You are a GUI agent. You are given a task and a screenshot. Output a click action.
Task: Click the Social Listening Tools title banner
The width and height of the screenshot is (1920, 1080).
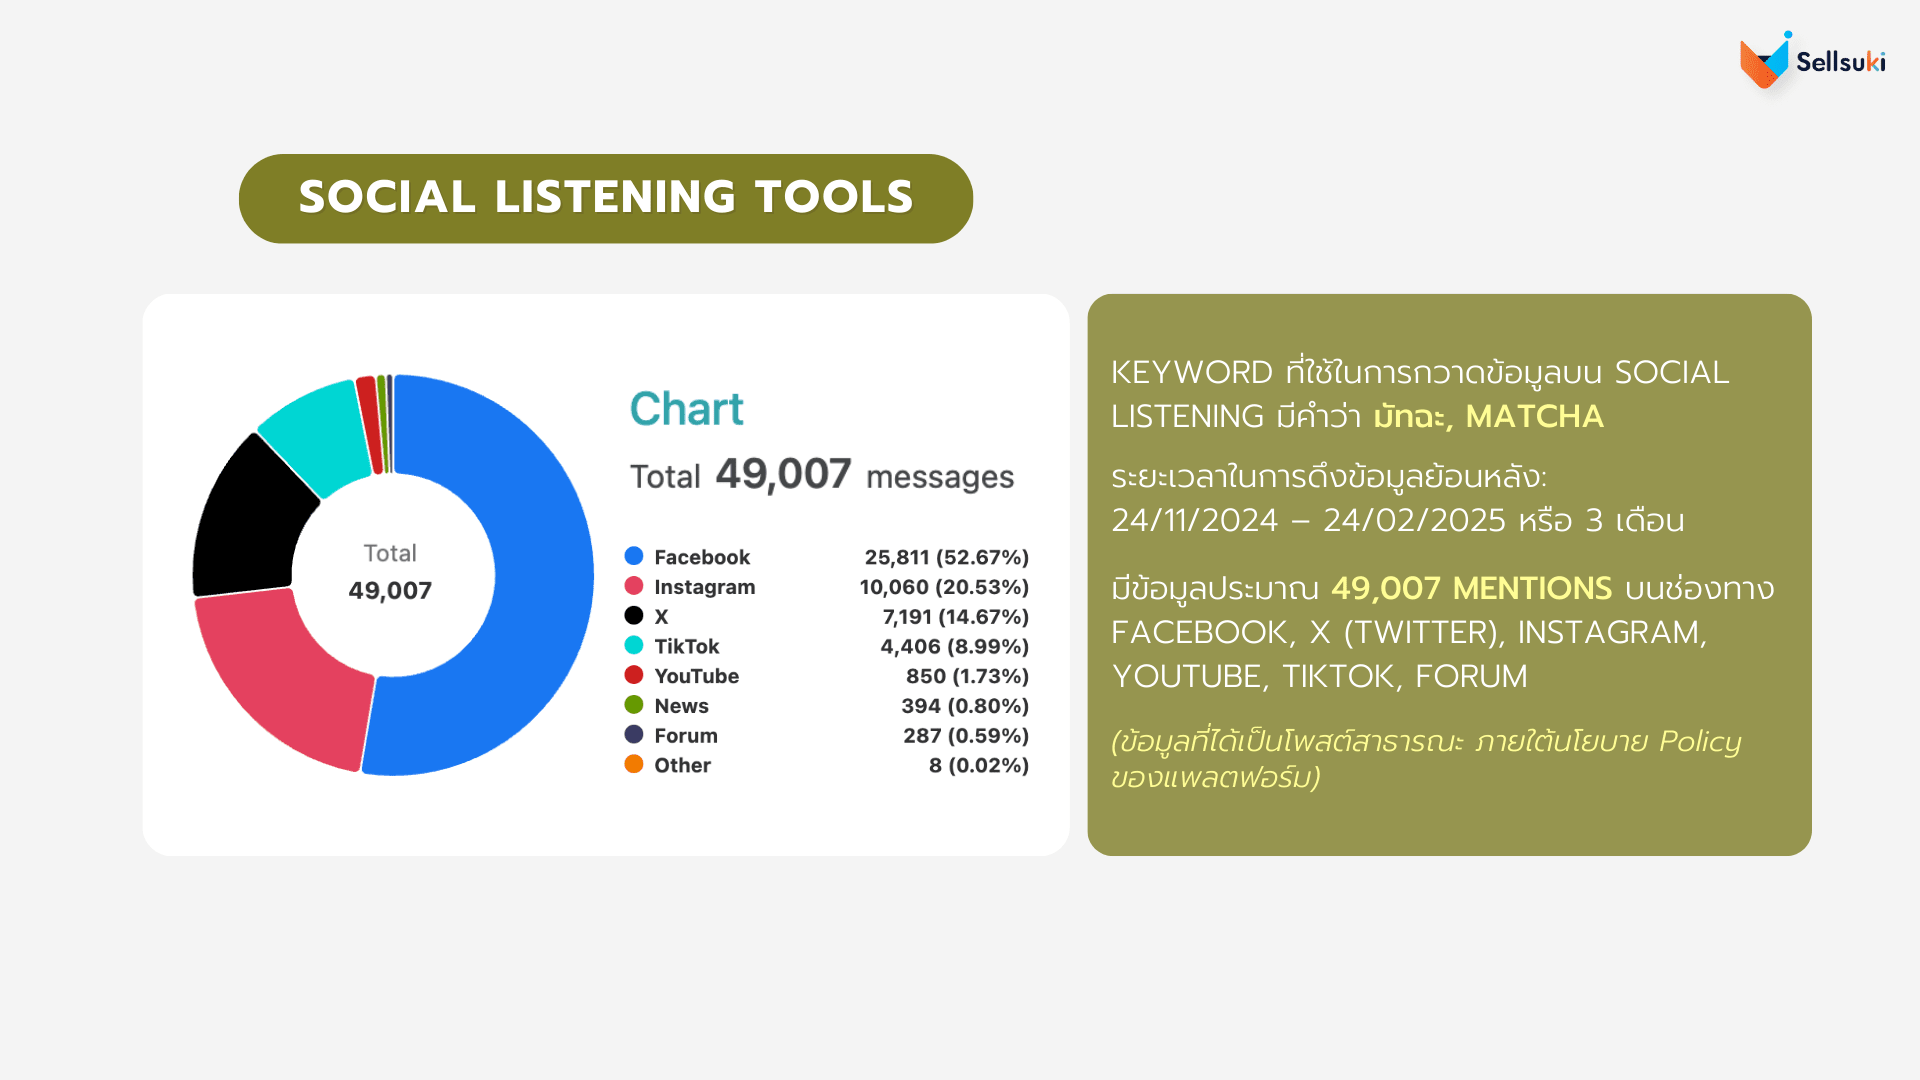click(x=605, y=198)
